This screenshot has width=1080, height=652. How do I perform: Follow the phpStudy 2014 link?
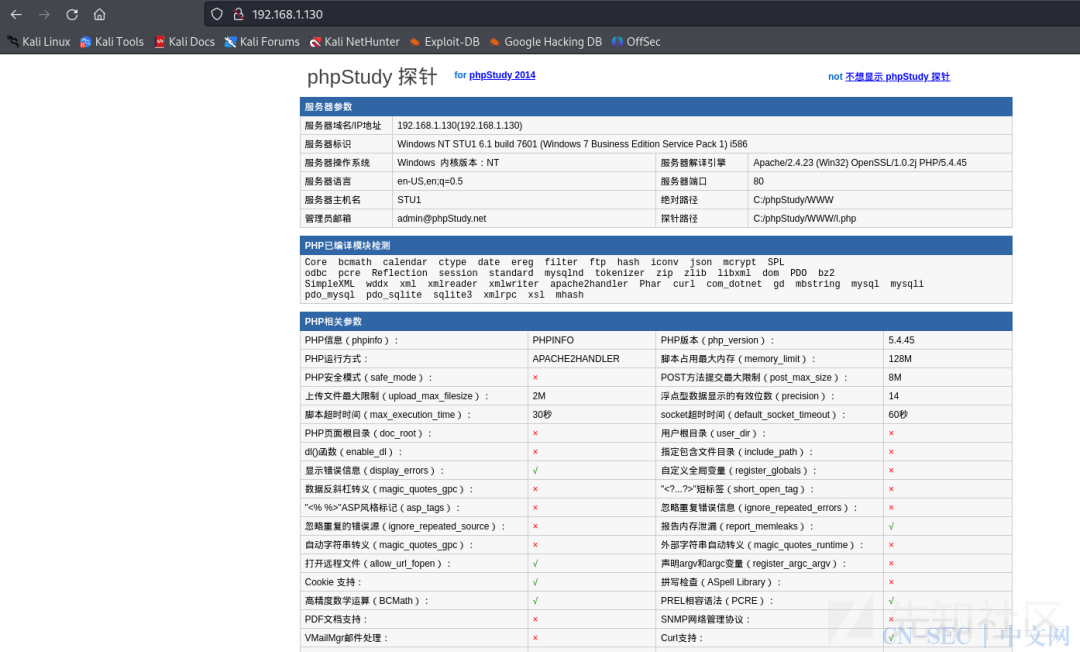tap(502, 76)
